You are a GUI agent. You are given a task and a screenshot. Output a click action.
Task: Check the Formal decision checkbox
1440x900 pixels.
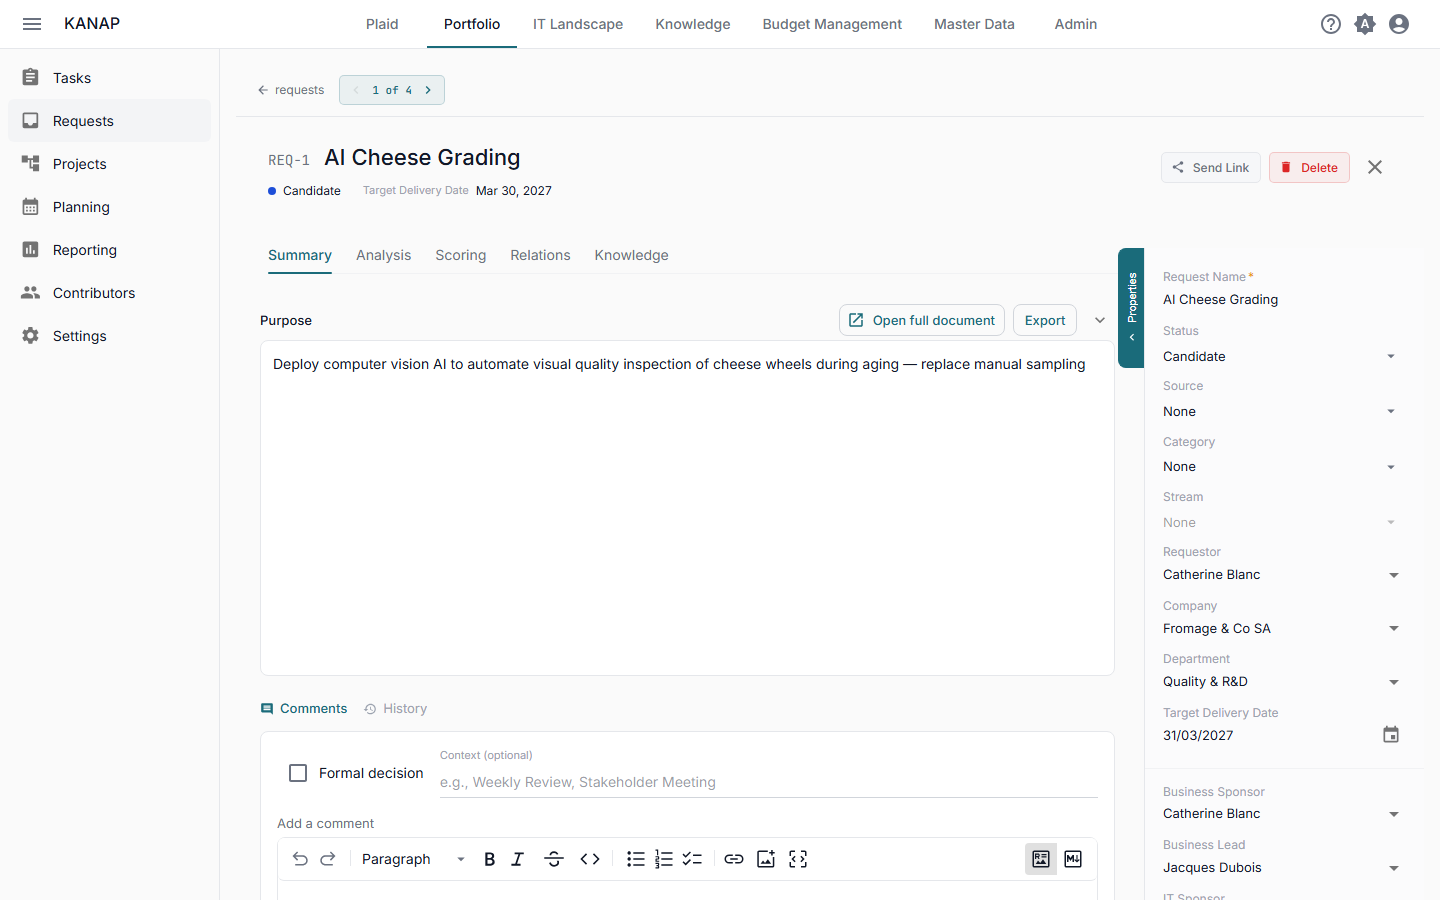click(x=298, y=773)
